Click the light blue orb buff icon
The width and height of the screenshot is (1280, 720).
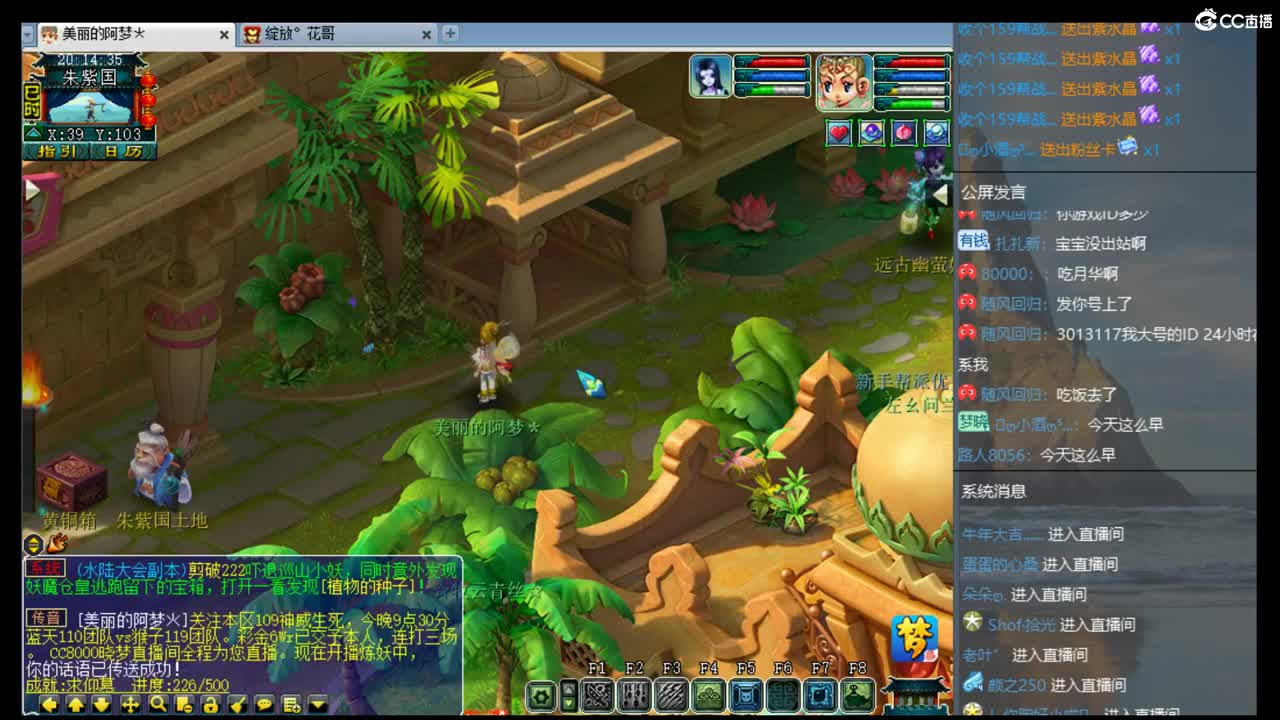click(936, 132)
